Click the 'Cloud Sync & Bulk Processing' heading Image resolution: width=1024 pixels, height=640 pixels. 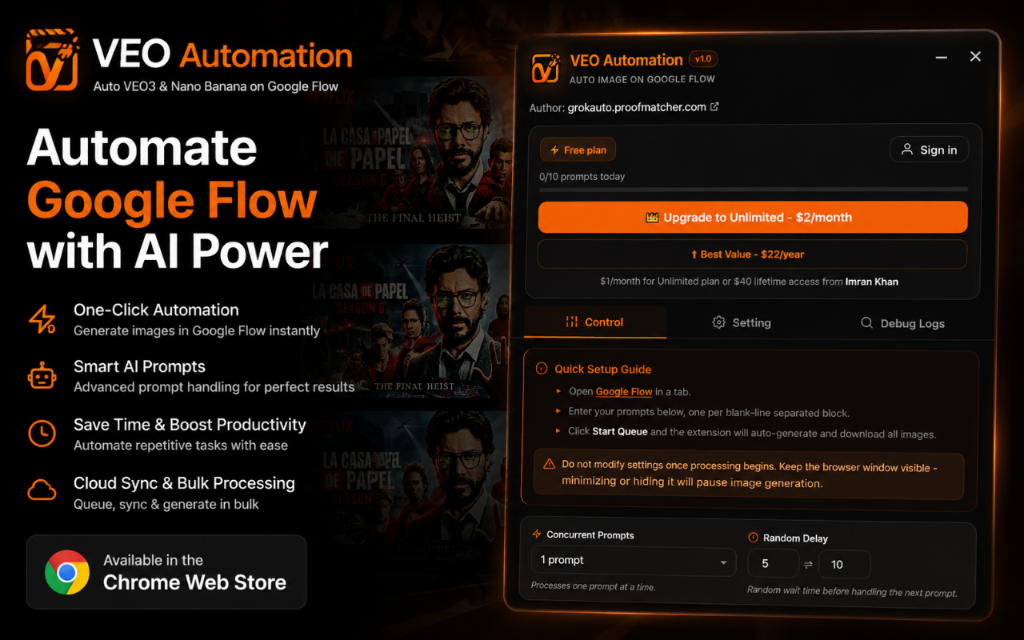click(x=184, y=483)
